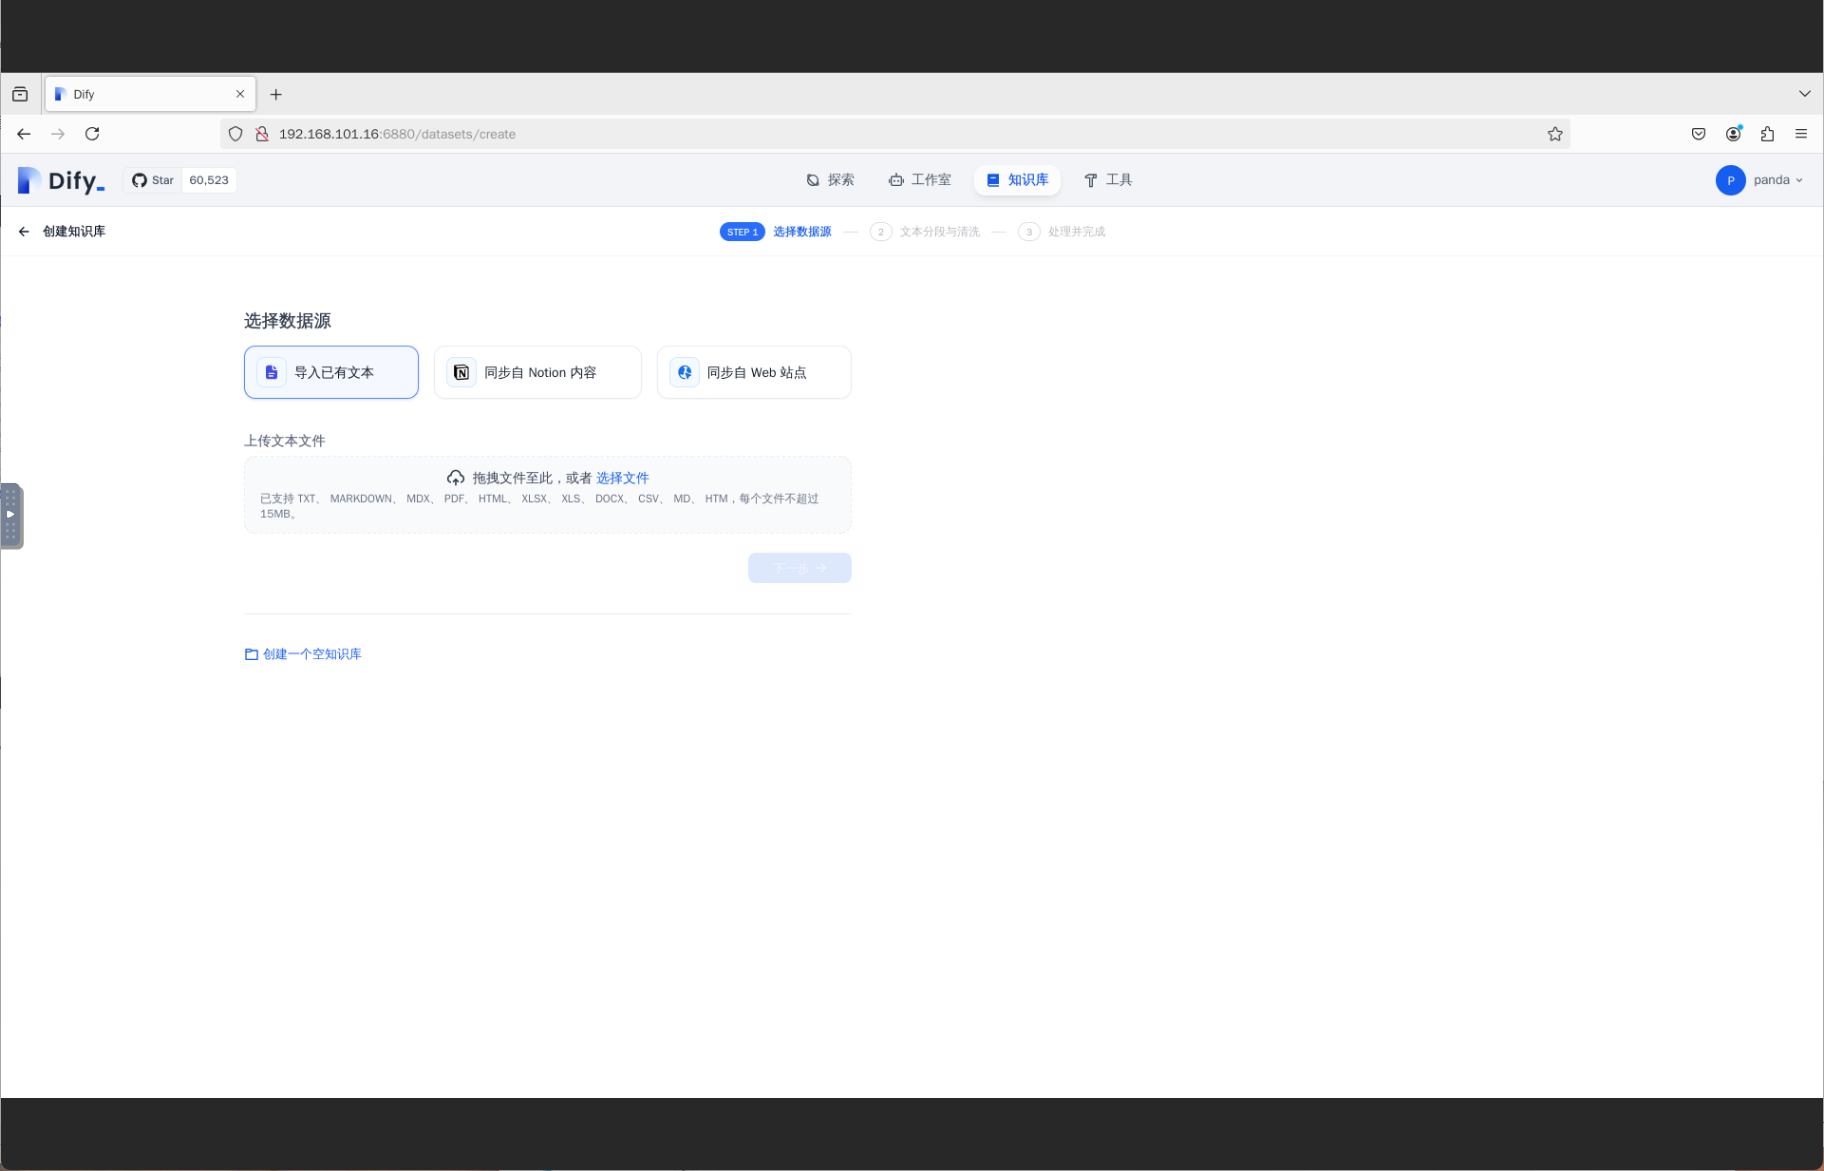The height and width of the screenshot is (1171, 1824).
Task: Select the 知识库 tab
Action: tap(1017, 180)
